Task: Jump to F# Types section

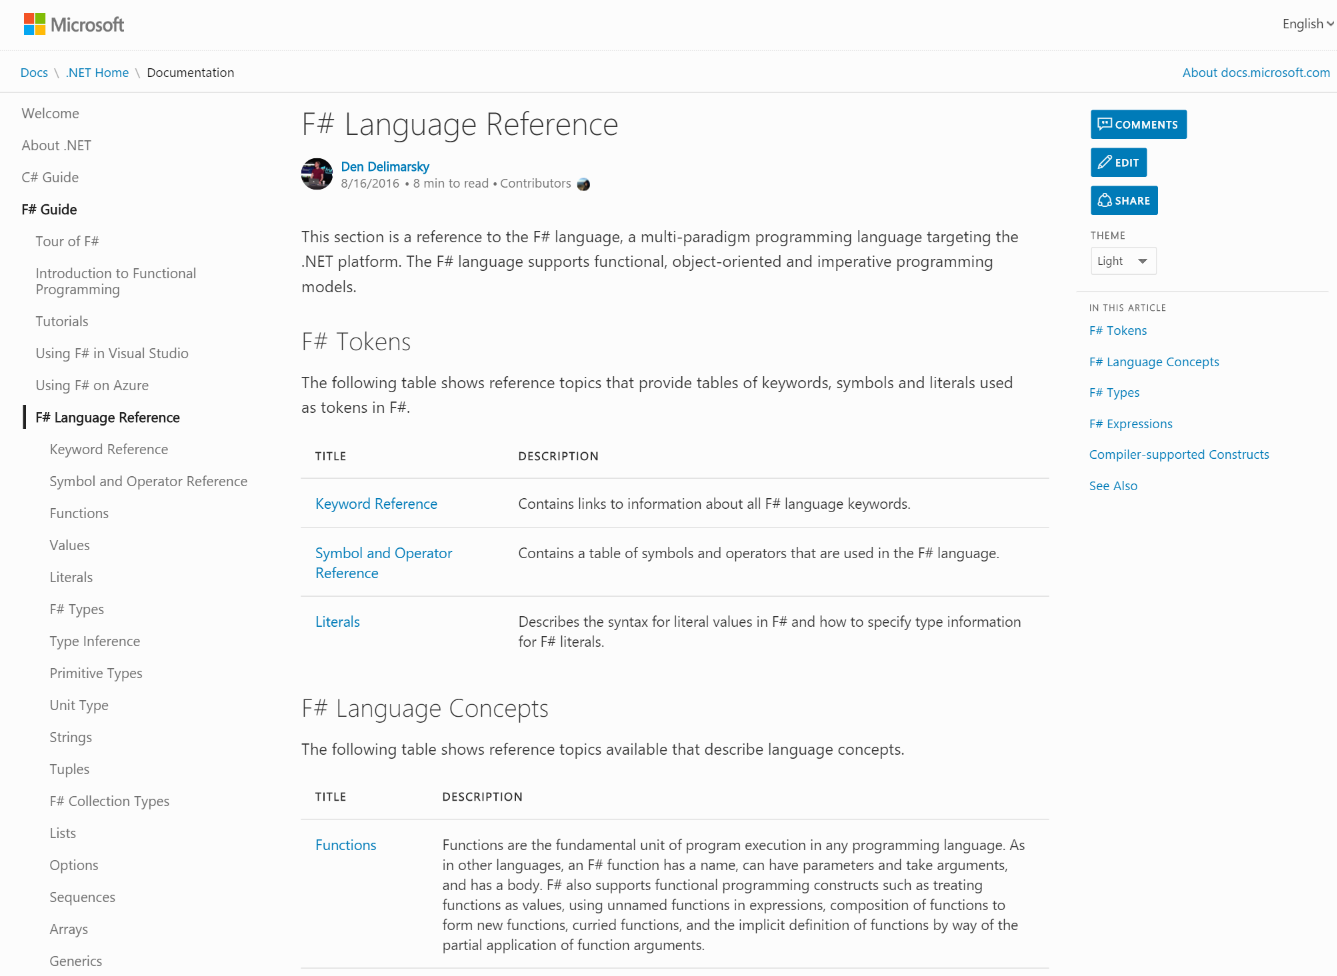Action: pos(1114,393)
